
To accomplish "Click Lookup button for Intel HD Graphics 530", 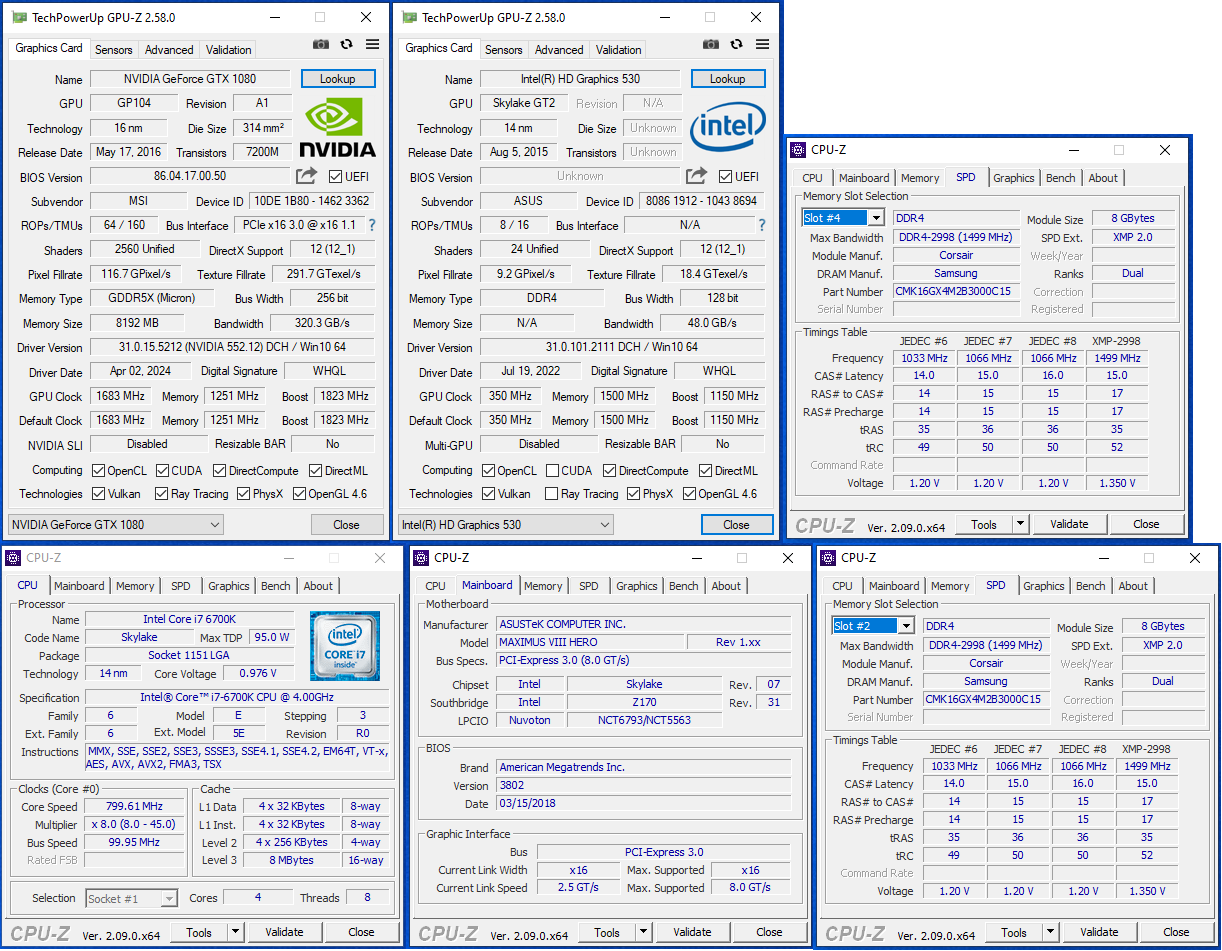I will [x=727, y=79].
